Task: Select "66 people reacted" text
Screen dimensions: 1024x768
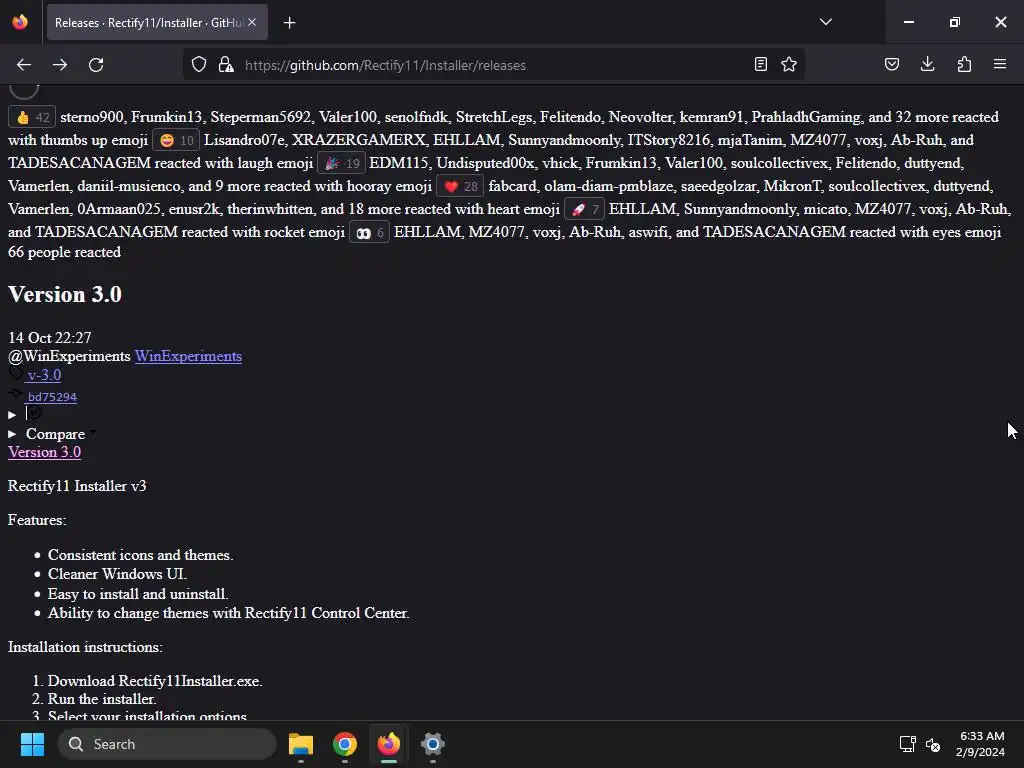Action: pyautogui.click(x=64, y=252)
